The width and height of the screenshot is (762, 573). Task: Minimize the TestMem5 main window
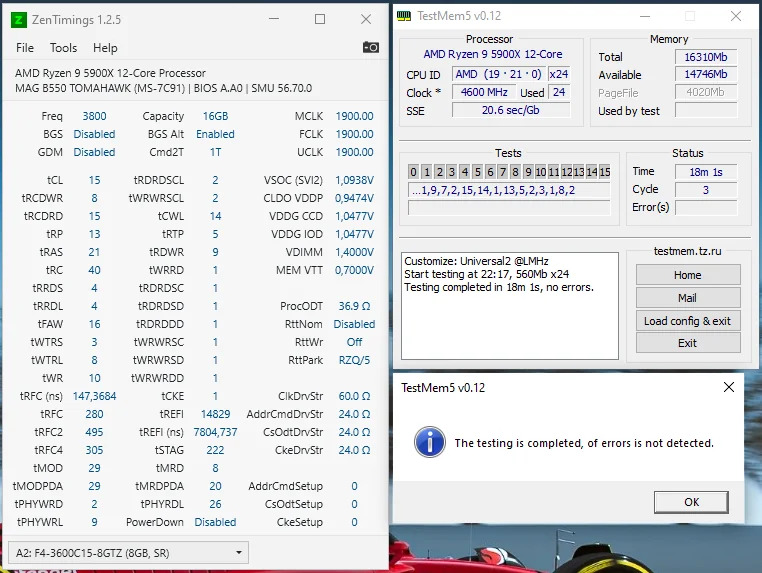click(645, 16)
